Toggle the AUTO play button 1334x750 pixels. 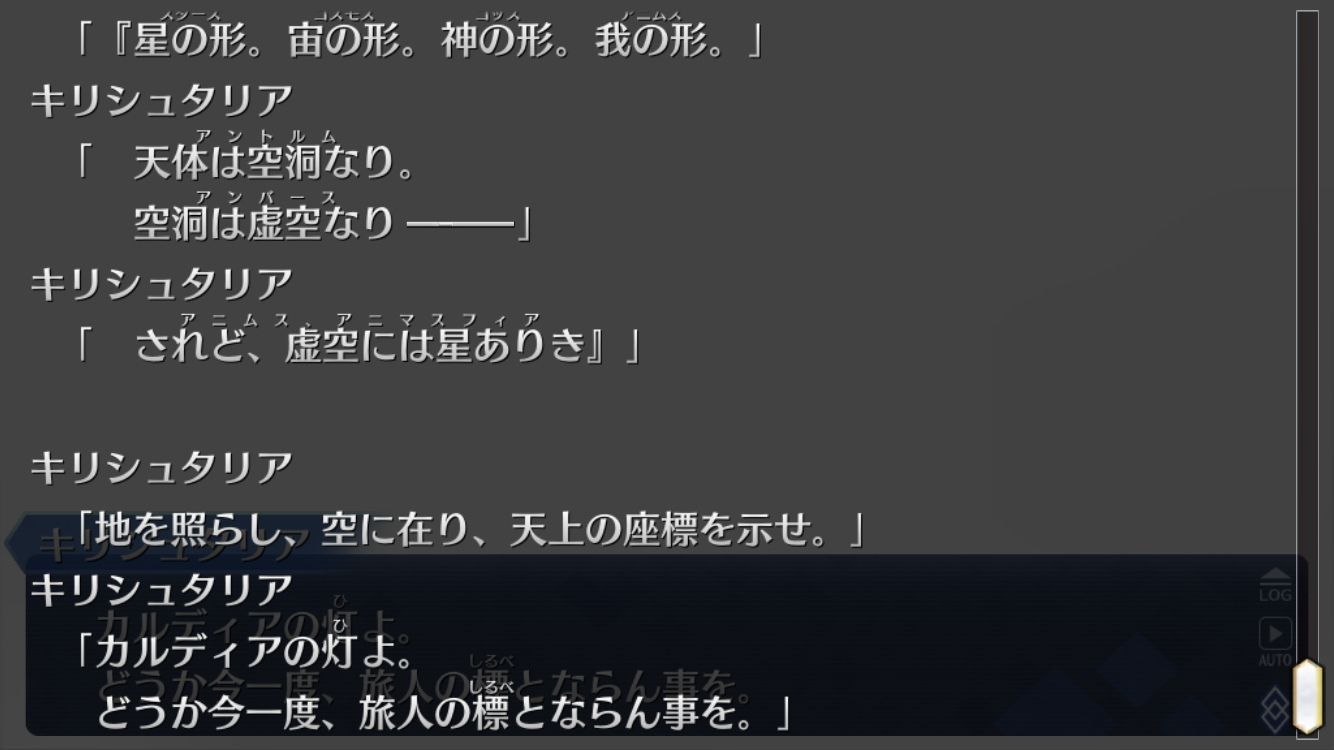coord(1275,642)
